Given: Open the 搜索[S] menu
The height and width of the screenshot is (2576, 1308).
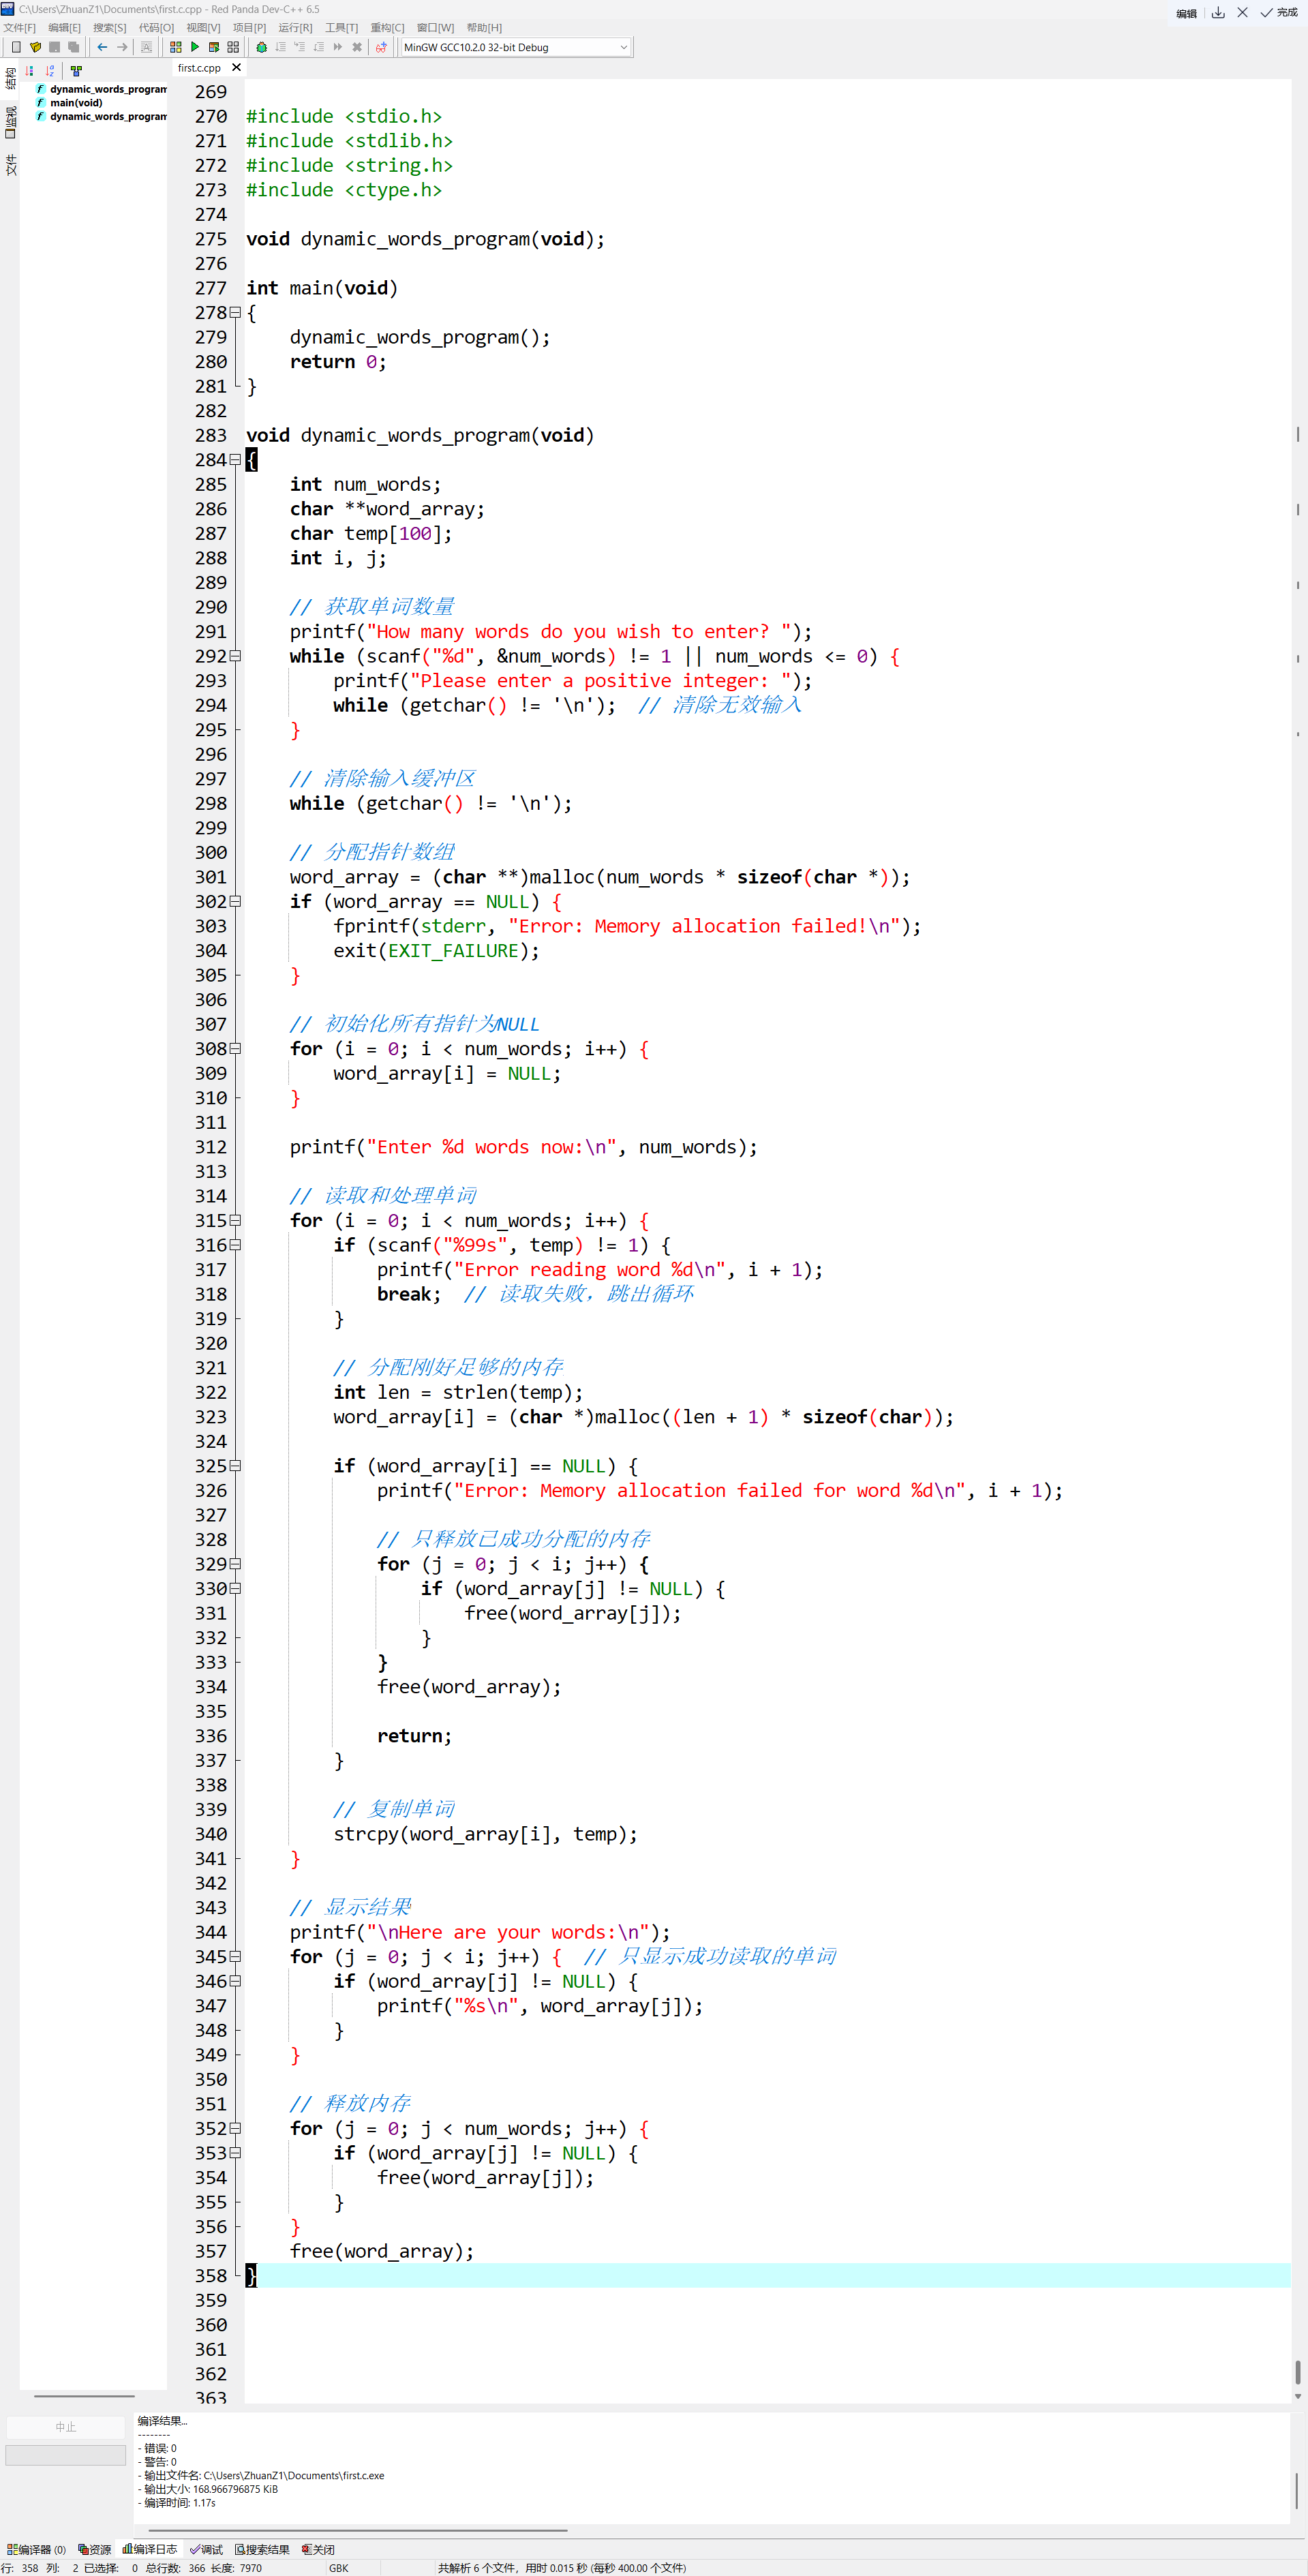Looking at the screenshot, I should point(110,28).
